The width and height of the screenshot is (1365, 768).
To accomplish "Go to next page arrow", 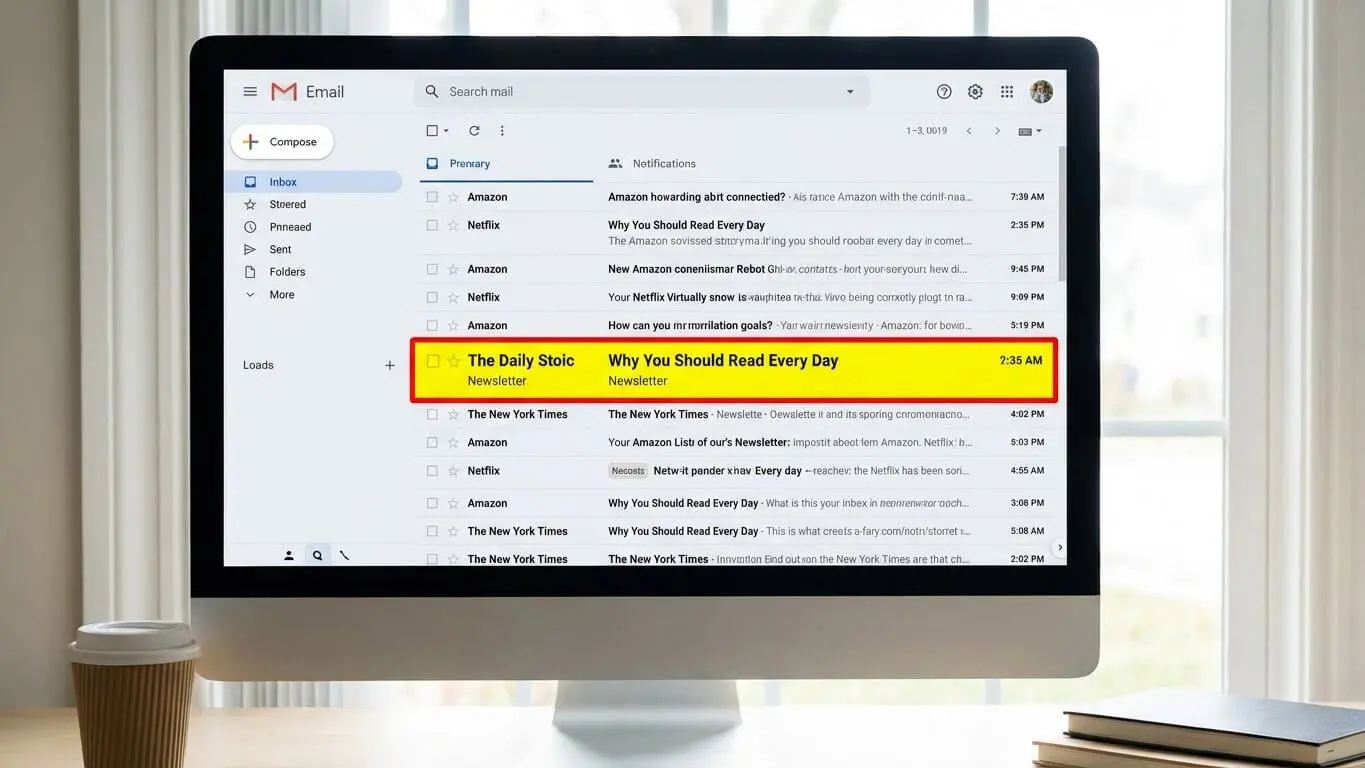I will [x=997, y=131].
